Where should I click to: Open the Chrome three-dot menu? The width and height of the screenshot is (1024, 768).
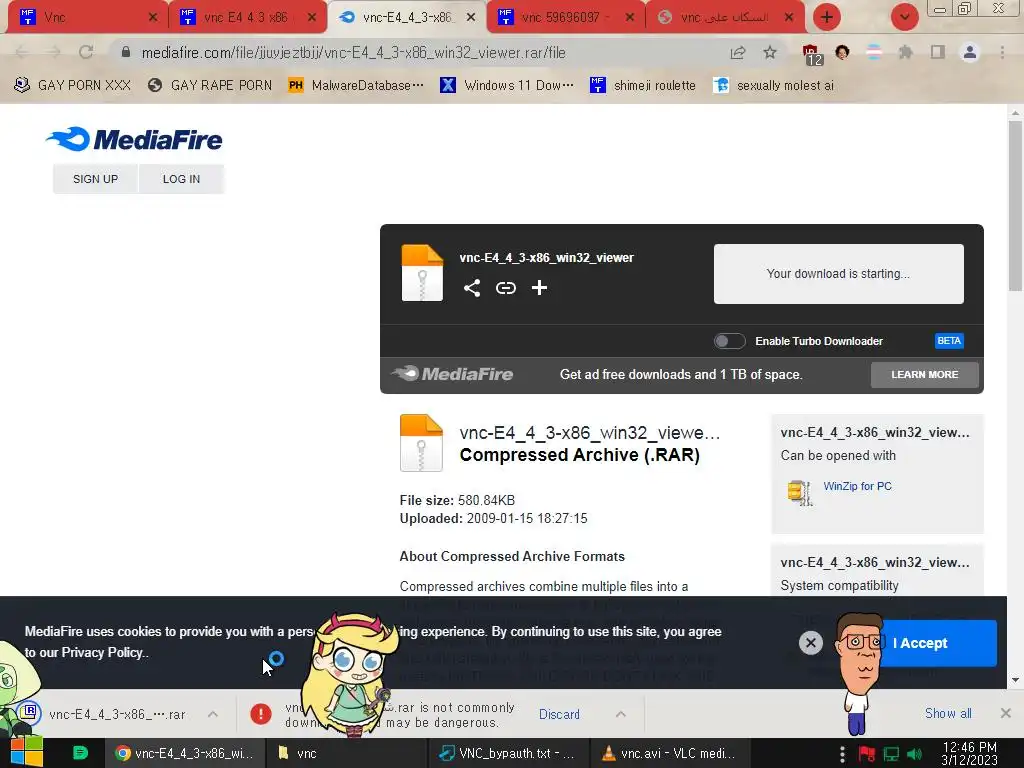pyautogui.click(x=1002, y=52)
